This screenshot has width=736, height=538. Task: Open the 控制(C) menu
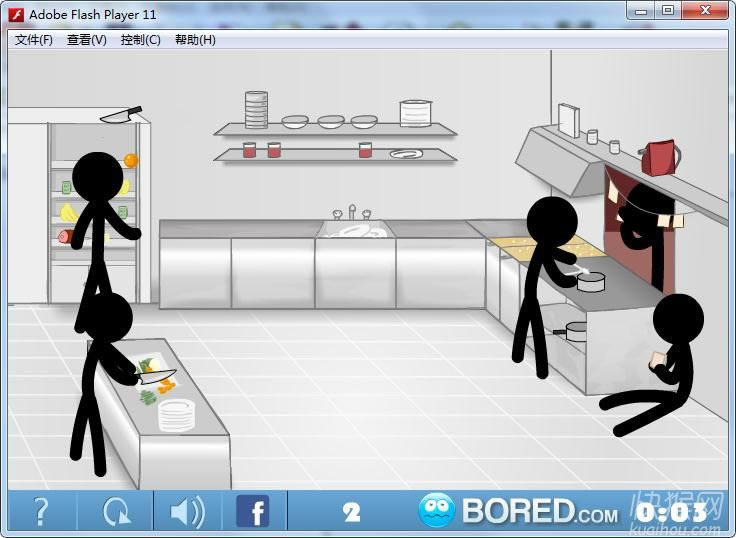click(x=140, y=40)
